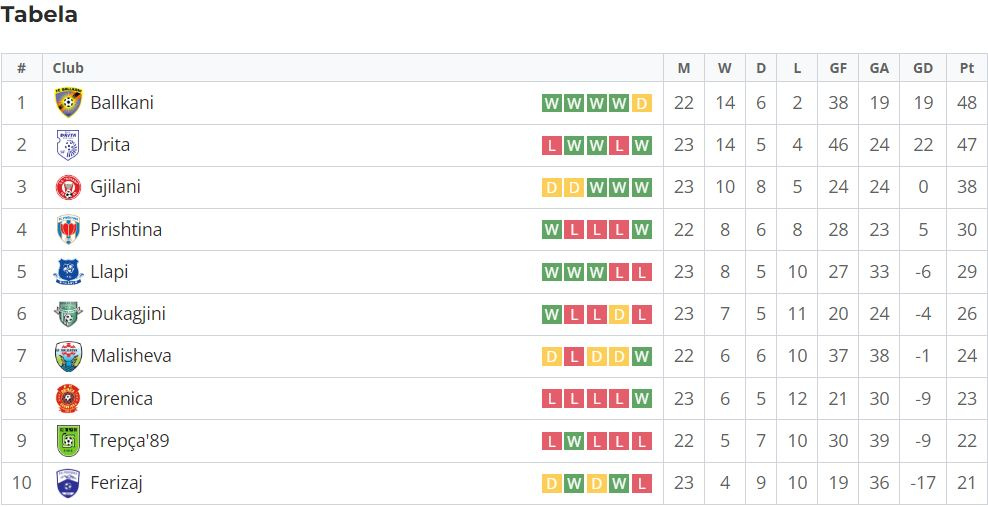The height and width of the screenshot is (507, 988).
Task: Click Ballkani's yellow D form badge
Action: [x=642, y=103]
